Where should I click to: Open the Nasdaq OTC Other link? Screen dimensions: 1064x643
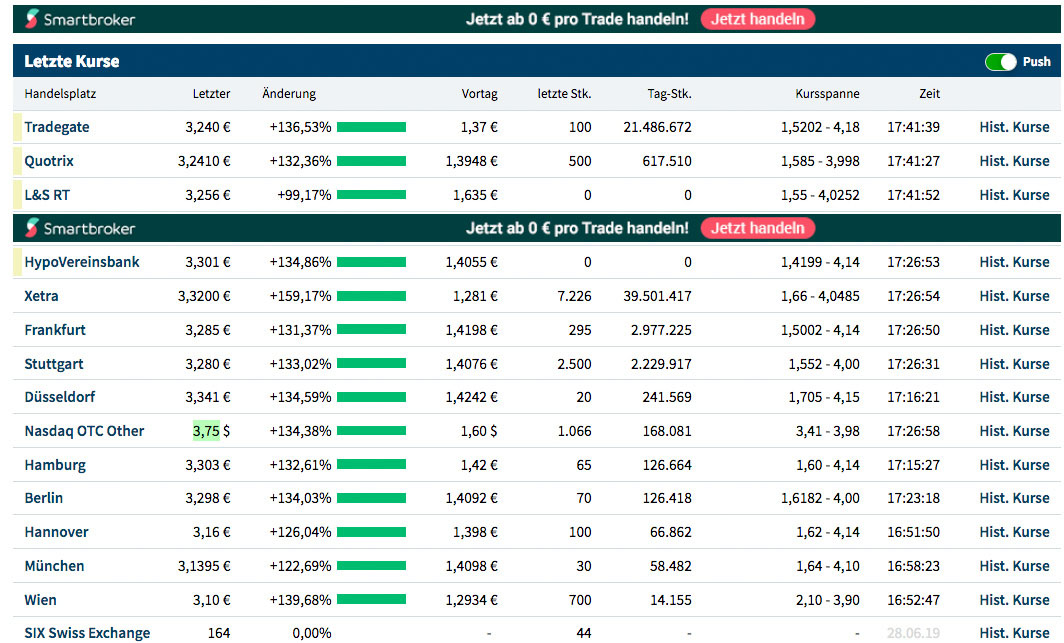coord(84,431)
